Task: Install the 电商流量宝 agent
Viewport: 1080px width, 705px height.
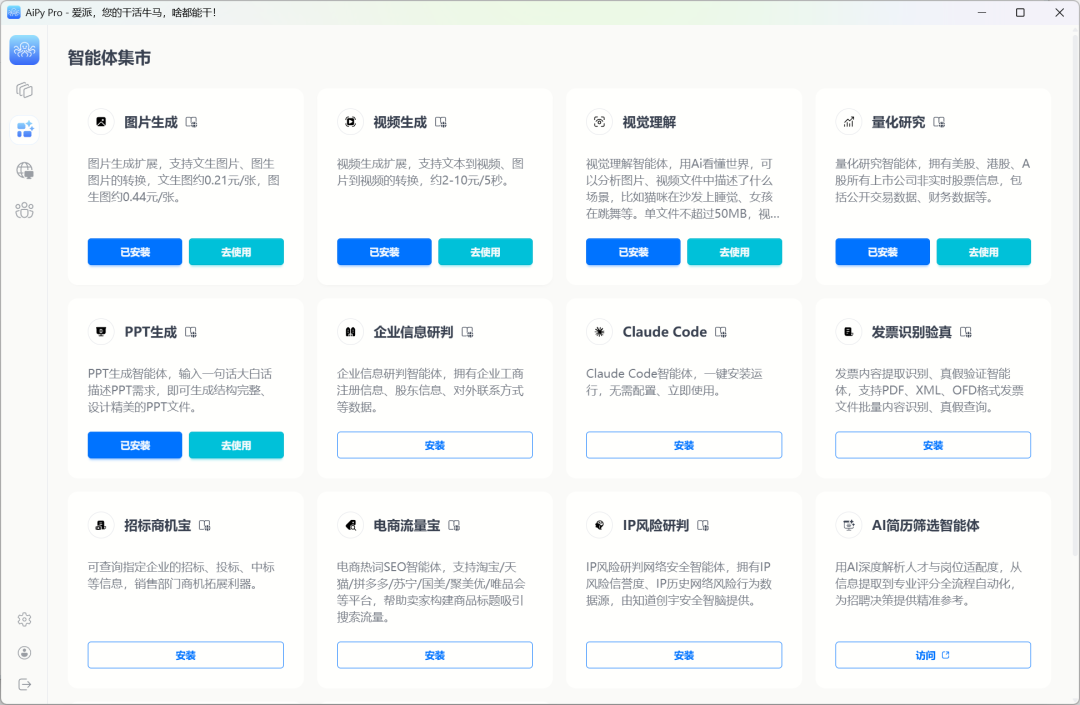Action: (x=435, y=655)
